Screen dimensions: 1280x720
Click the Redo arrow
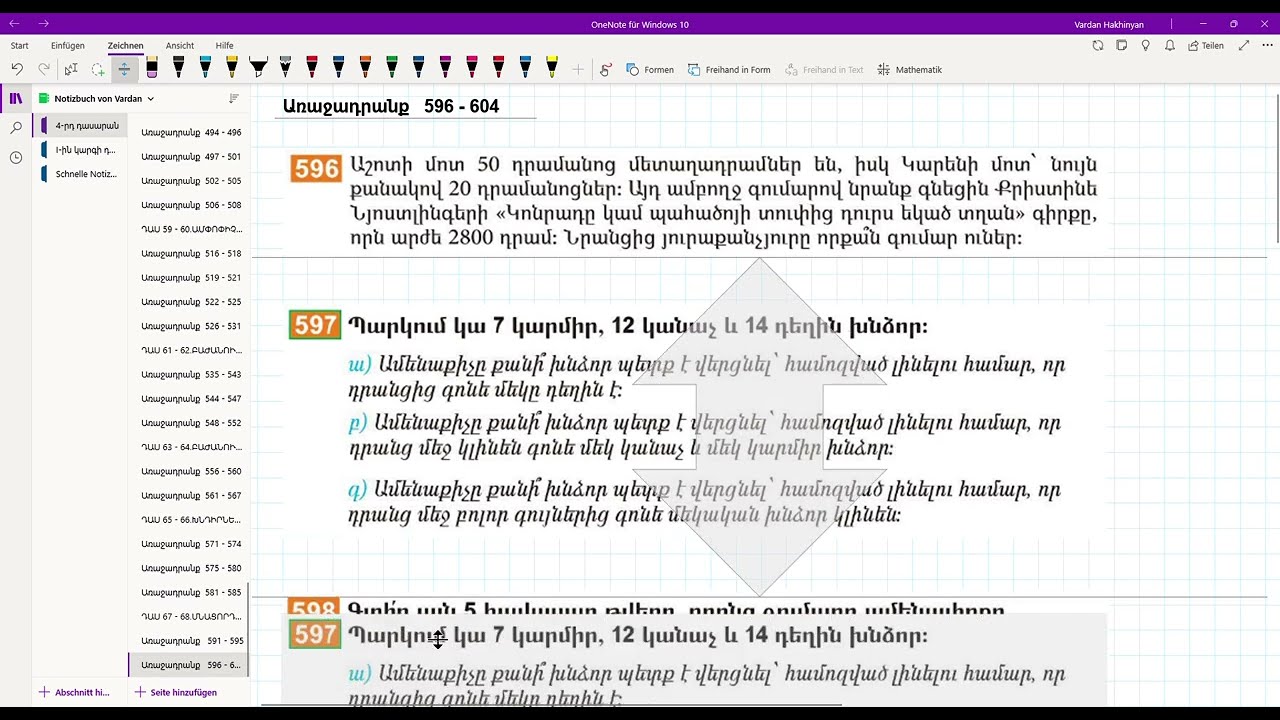point(44,69)
